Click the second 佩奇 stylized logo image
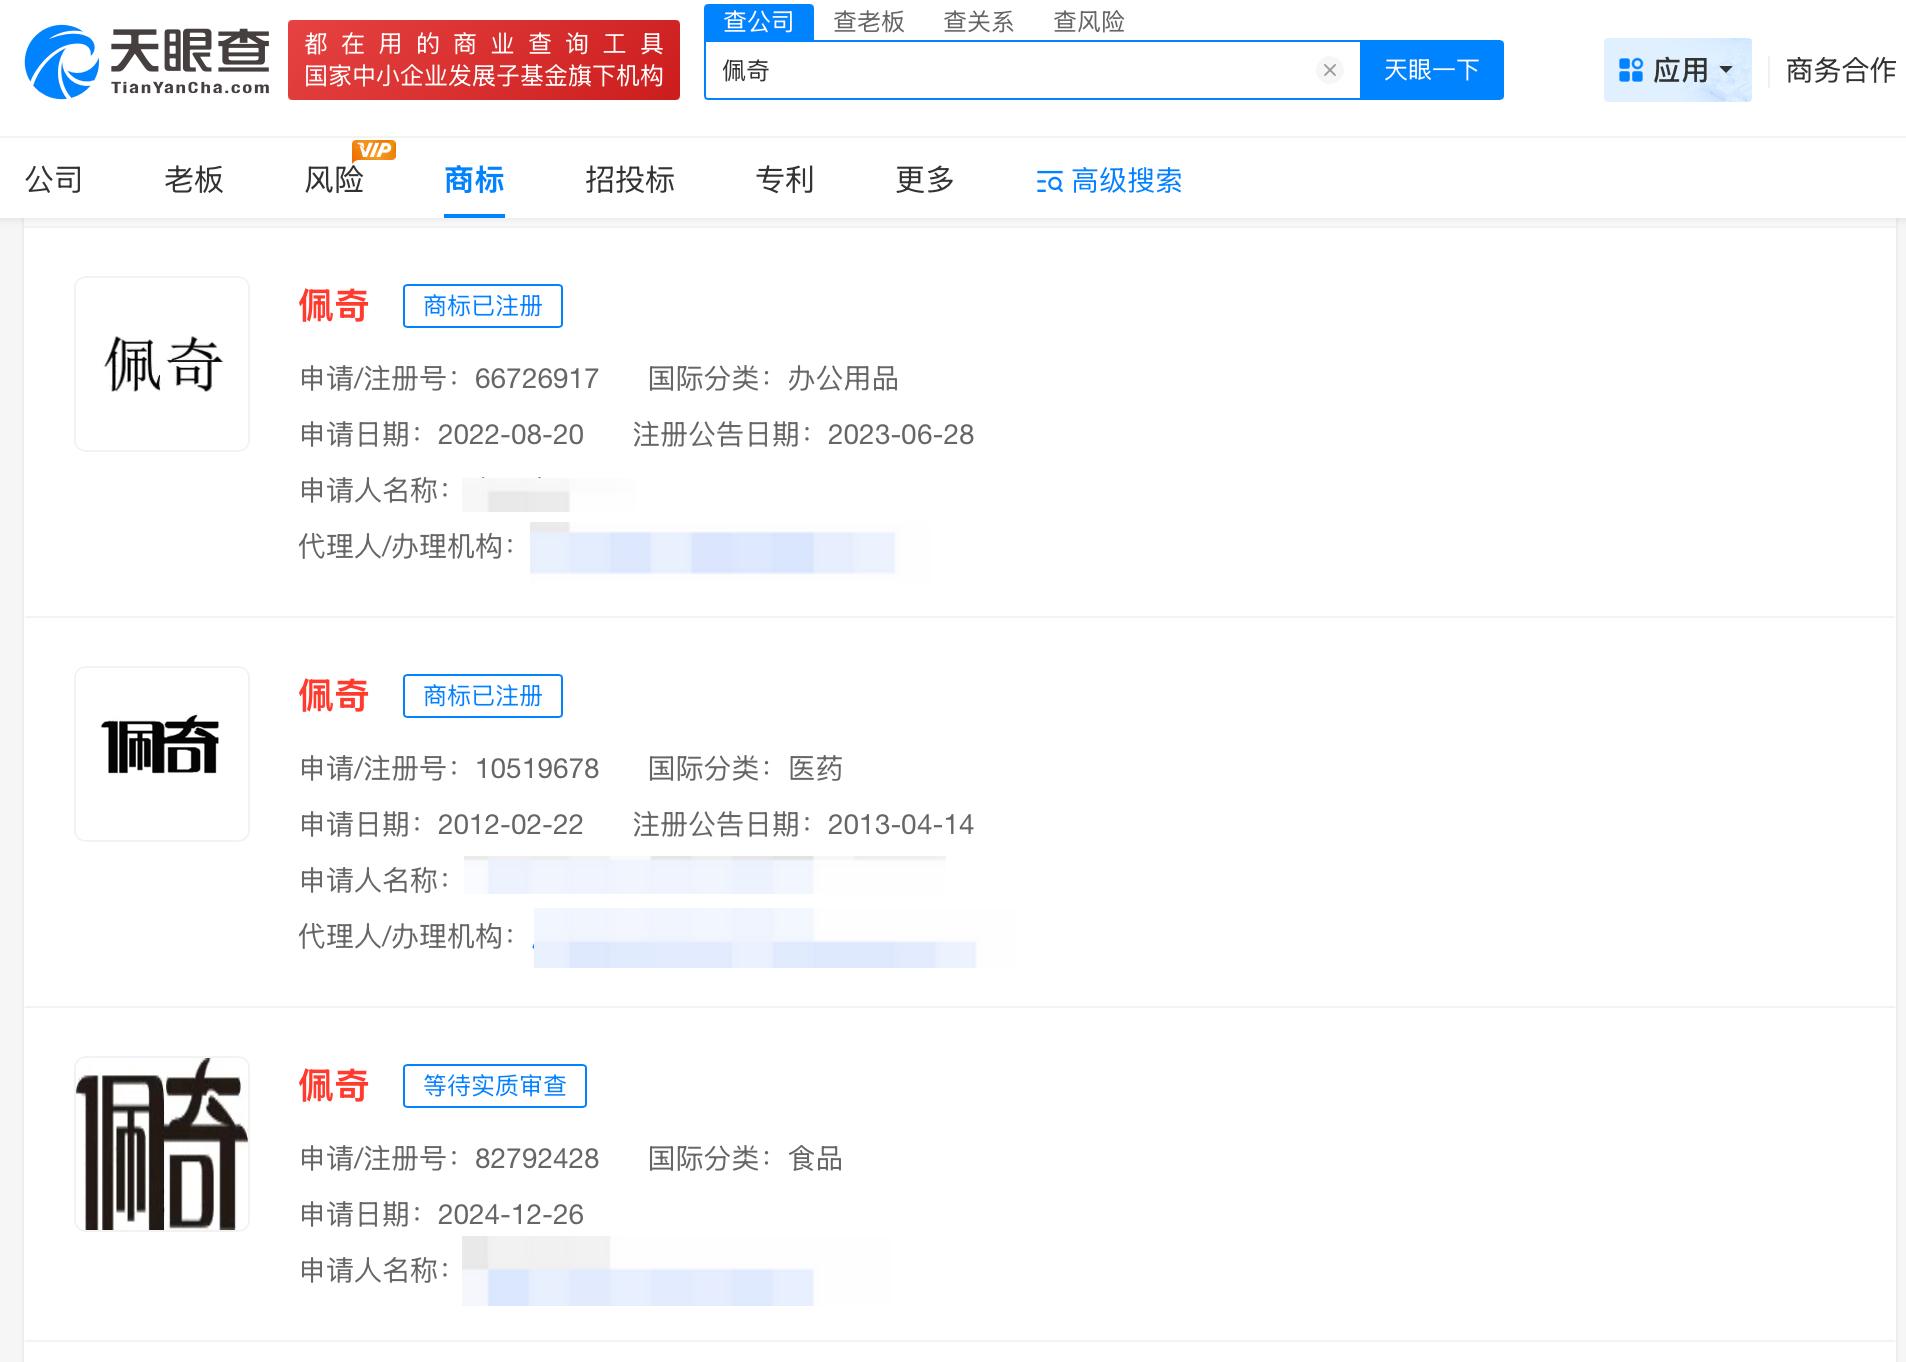 click(161, 752)
